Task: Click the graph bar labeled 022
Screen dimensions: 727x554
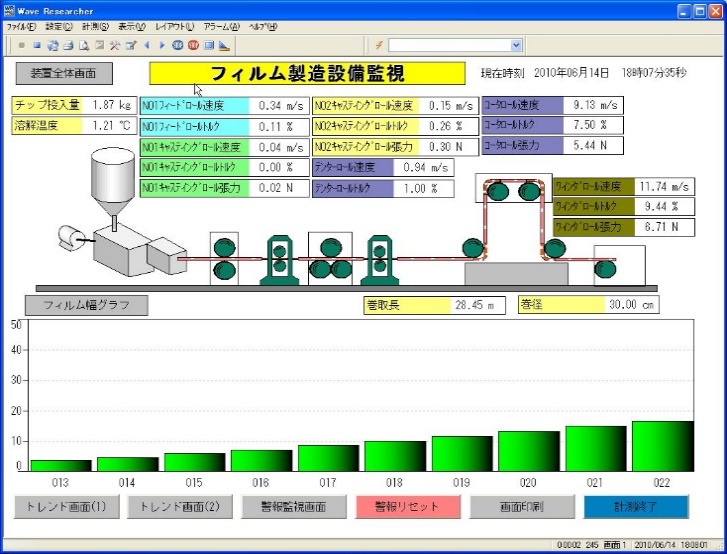Action: pyautogui.click(x=663, y=446)
